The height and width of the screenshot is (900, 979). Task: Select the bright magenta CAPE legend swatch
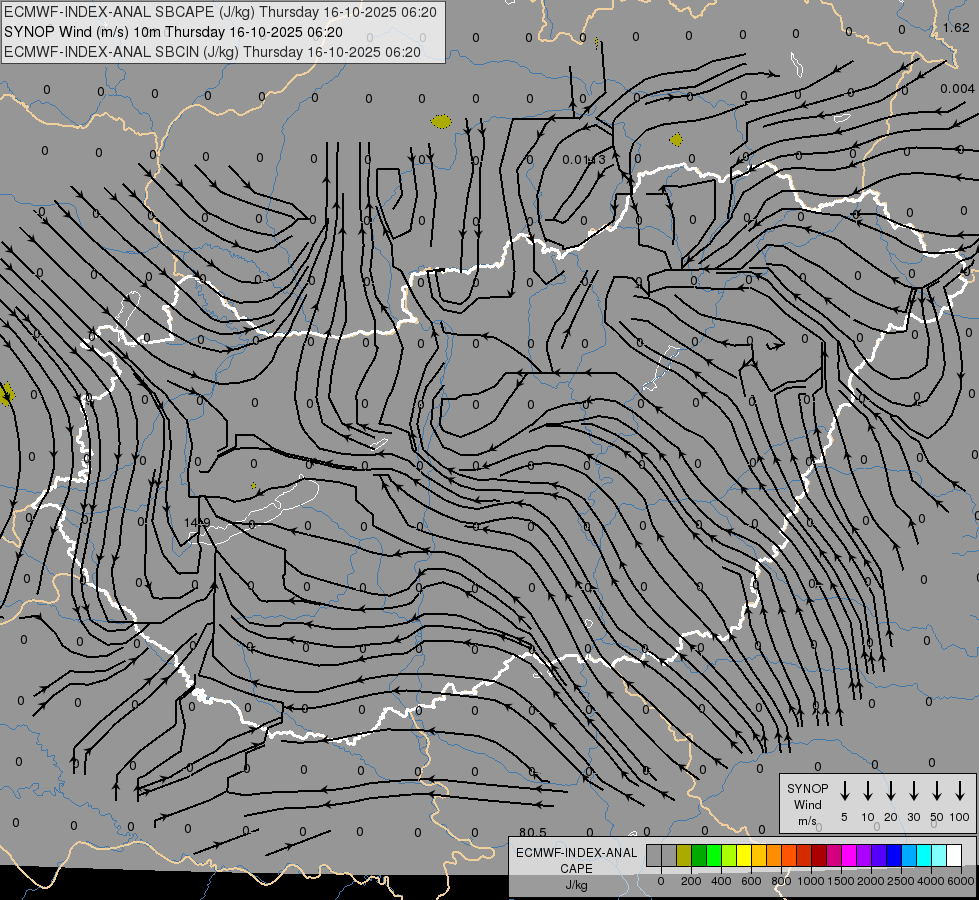849,855
